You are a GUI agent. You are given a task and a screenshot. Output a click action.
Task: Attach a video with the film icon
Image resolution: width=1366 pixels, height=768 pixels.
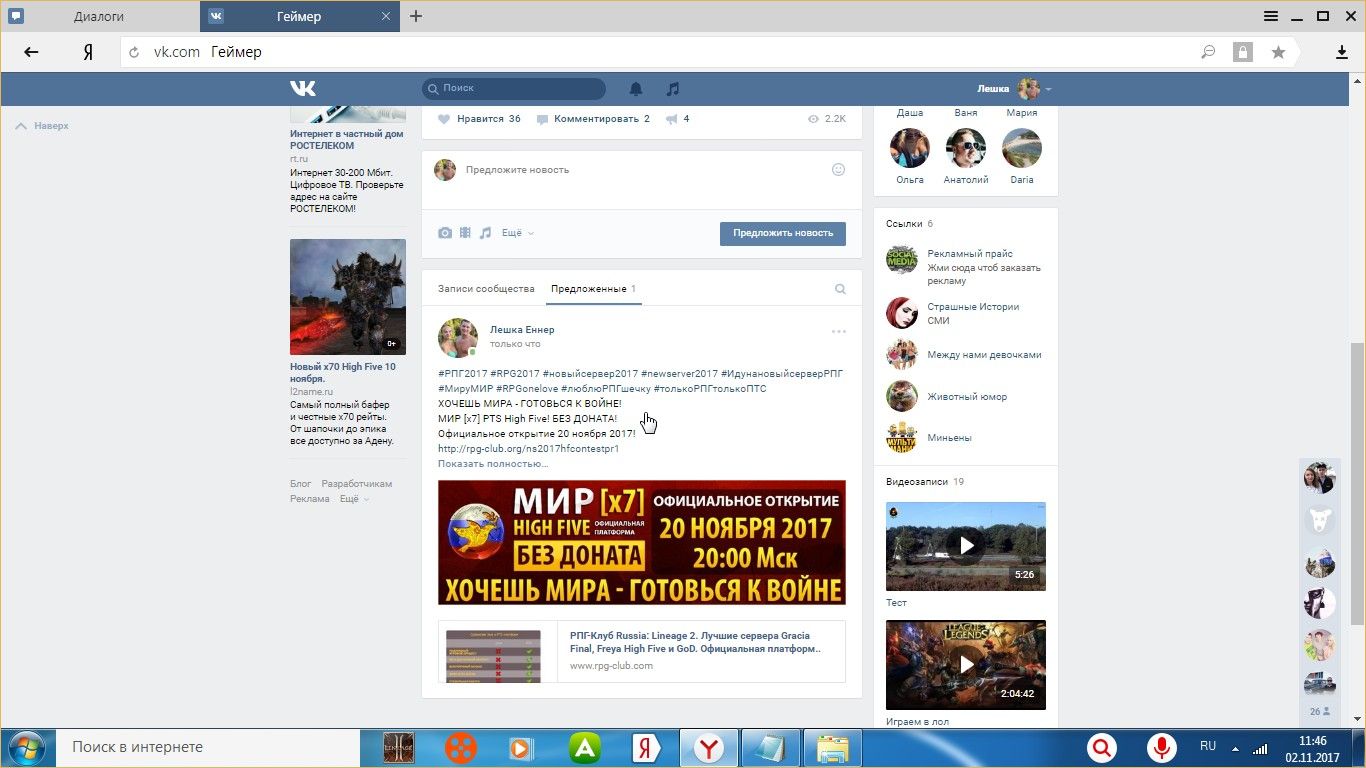465,233
